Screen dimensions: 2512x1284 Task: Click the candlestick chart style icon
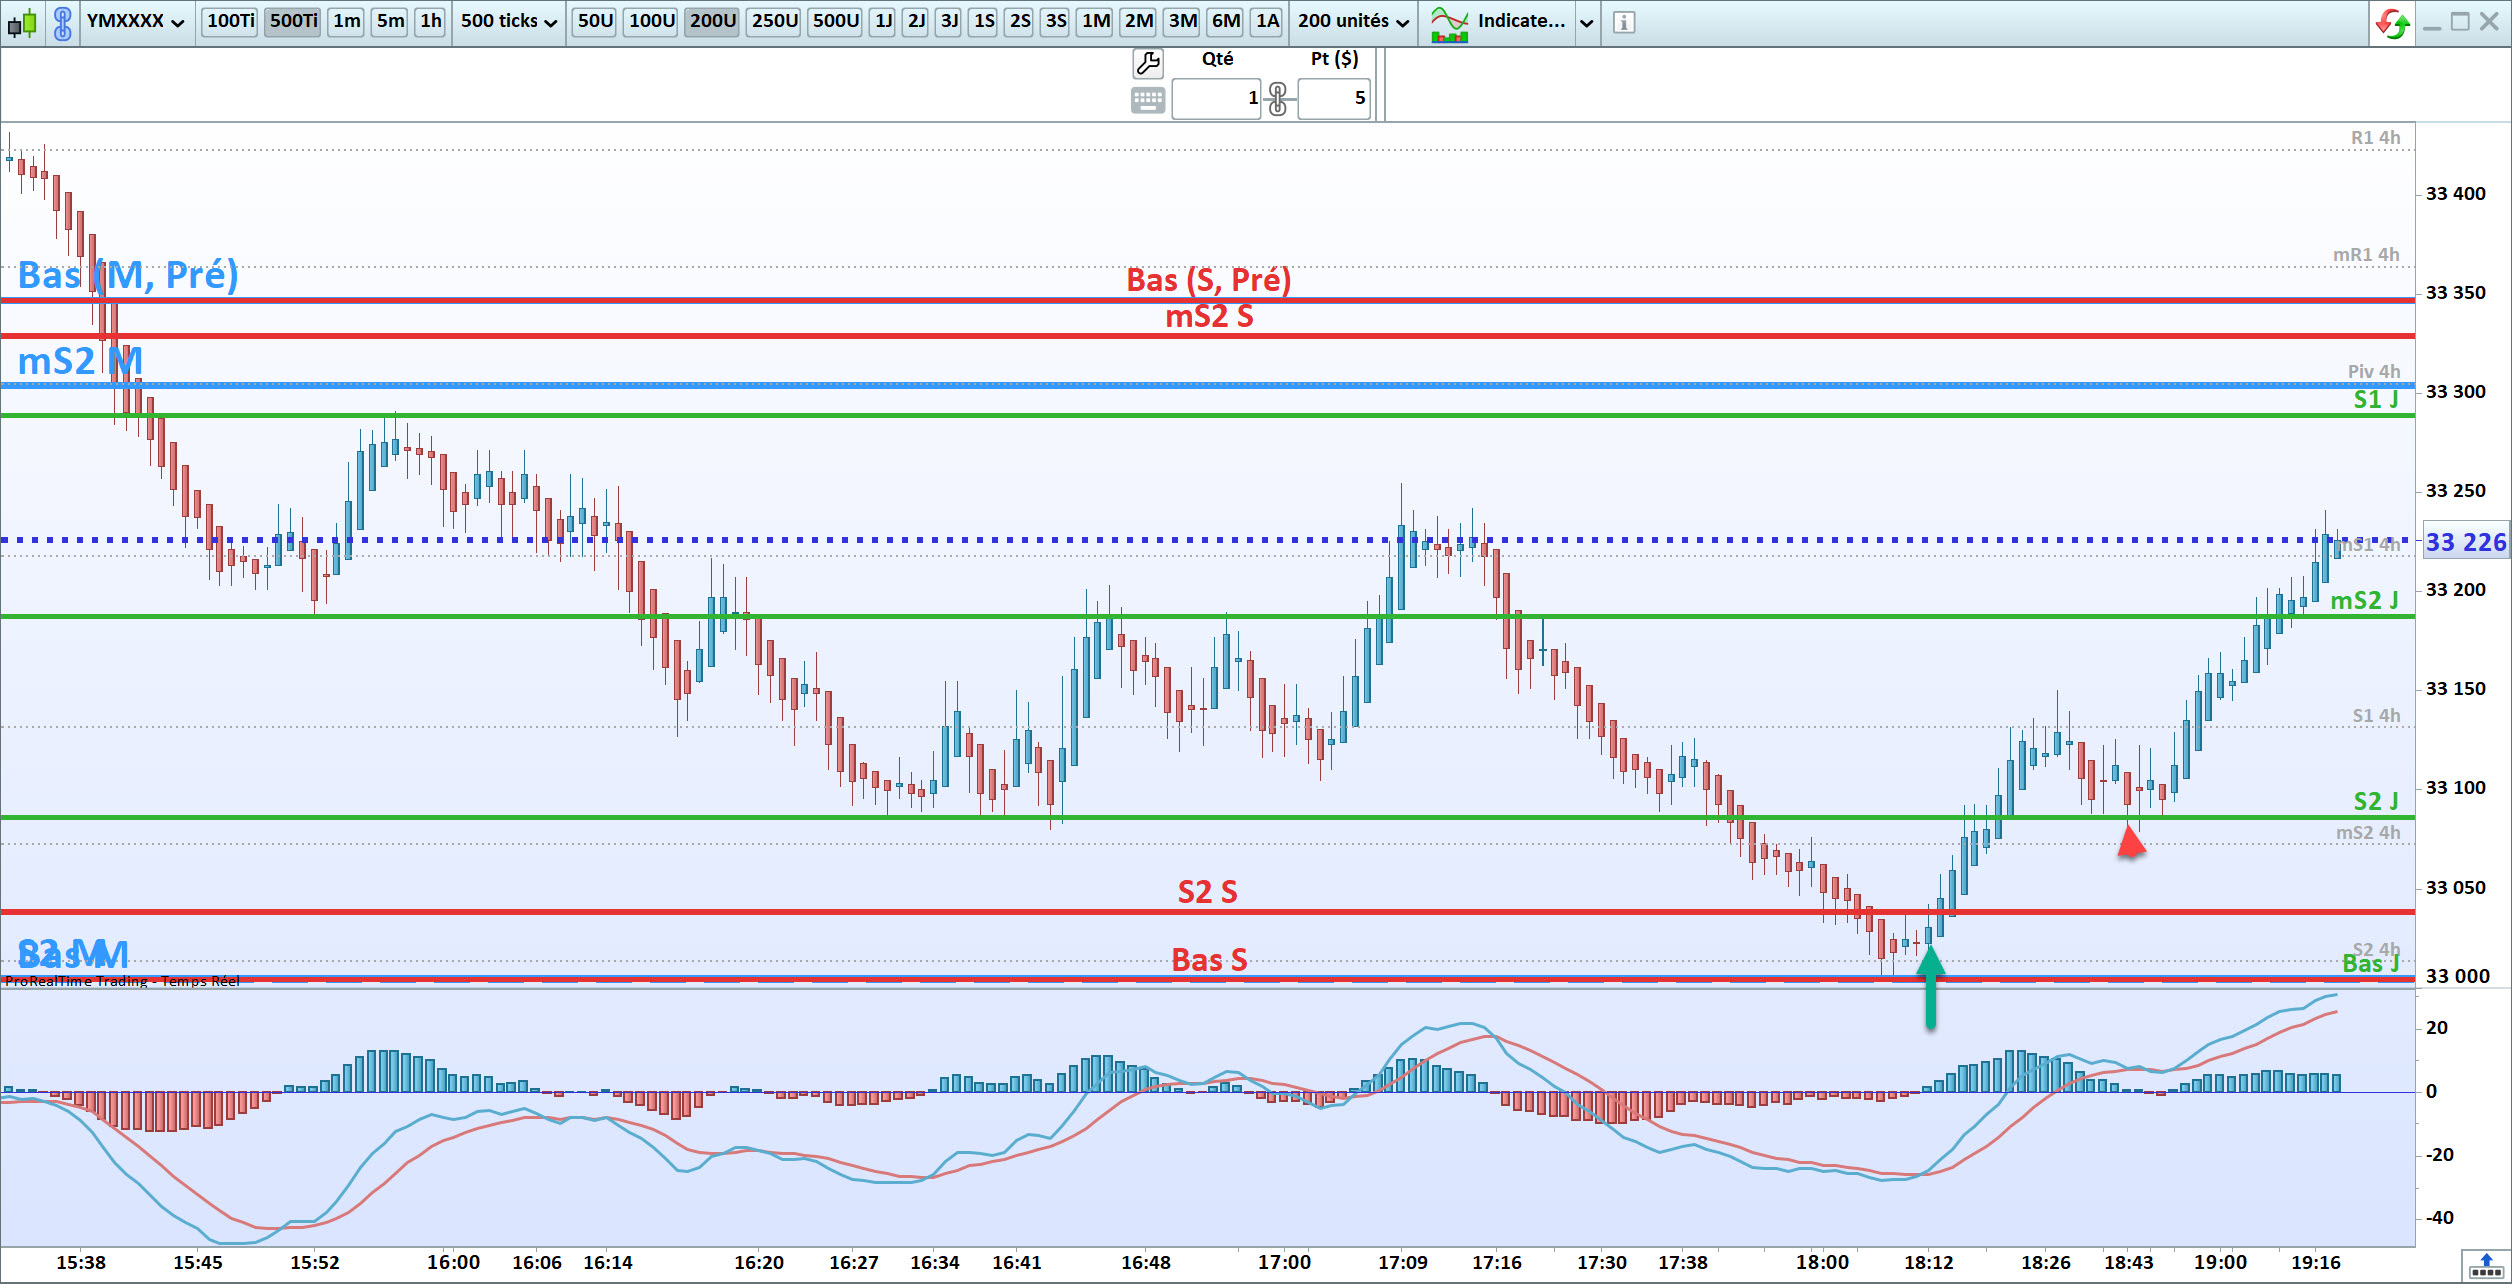pos(22,22)
